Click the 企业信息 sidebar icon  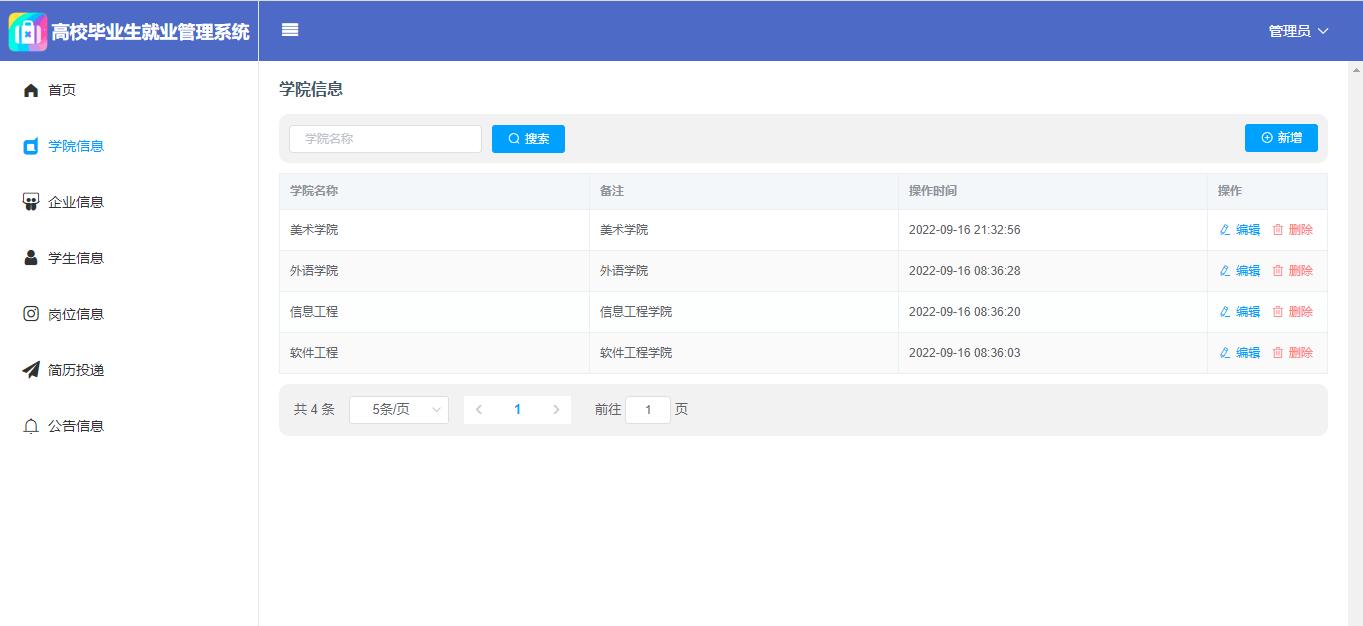click(31, 202)
